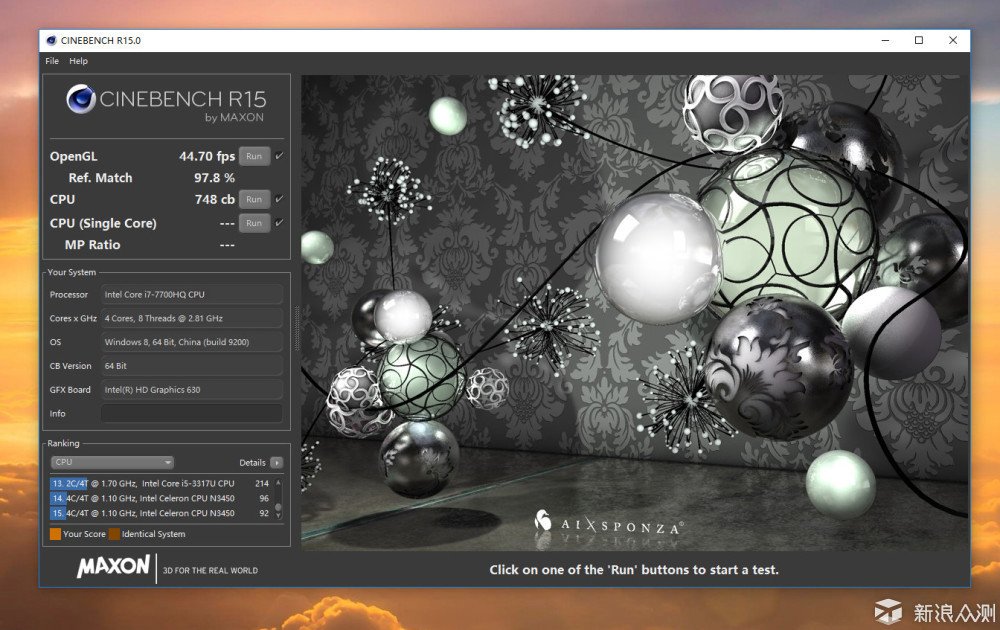Screen dimensions: 1000x630
Task: Select ranking row 15 Celeron N3450
Action: (161, 513)
